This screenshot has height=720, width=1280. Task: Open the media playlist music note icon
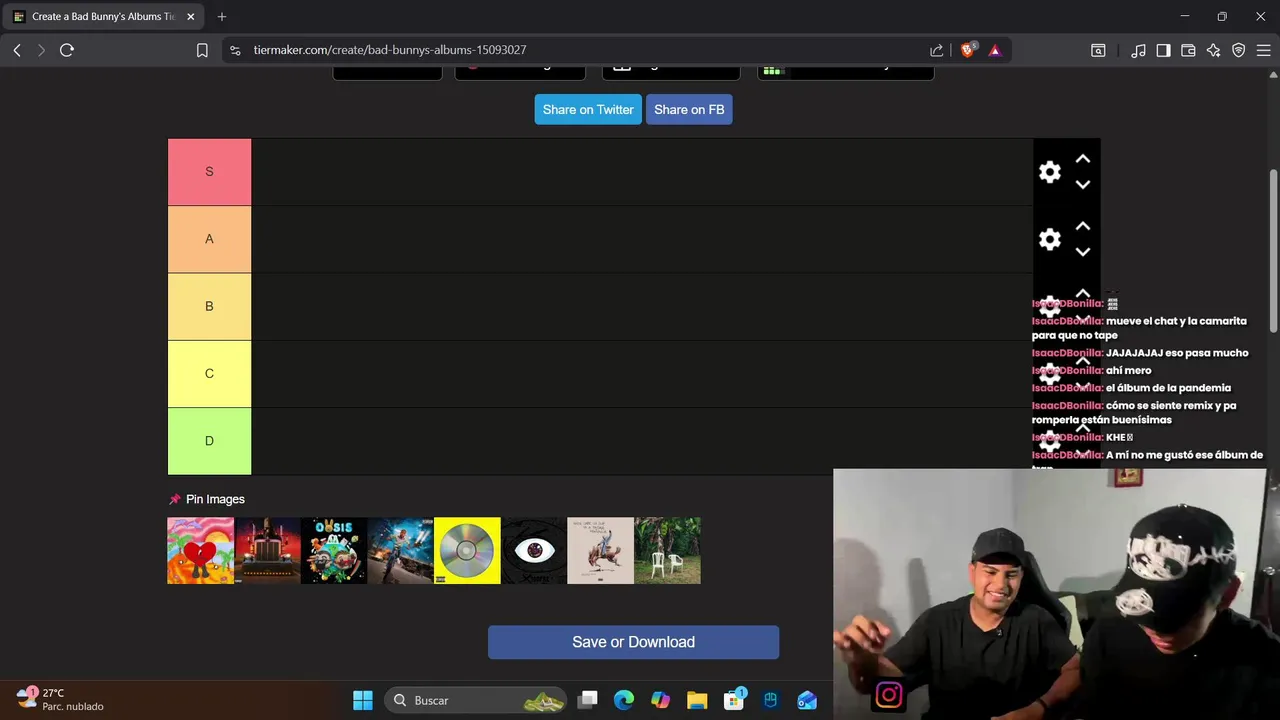tap(1138, 50)
